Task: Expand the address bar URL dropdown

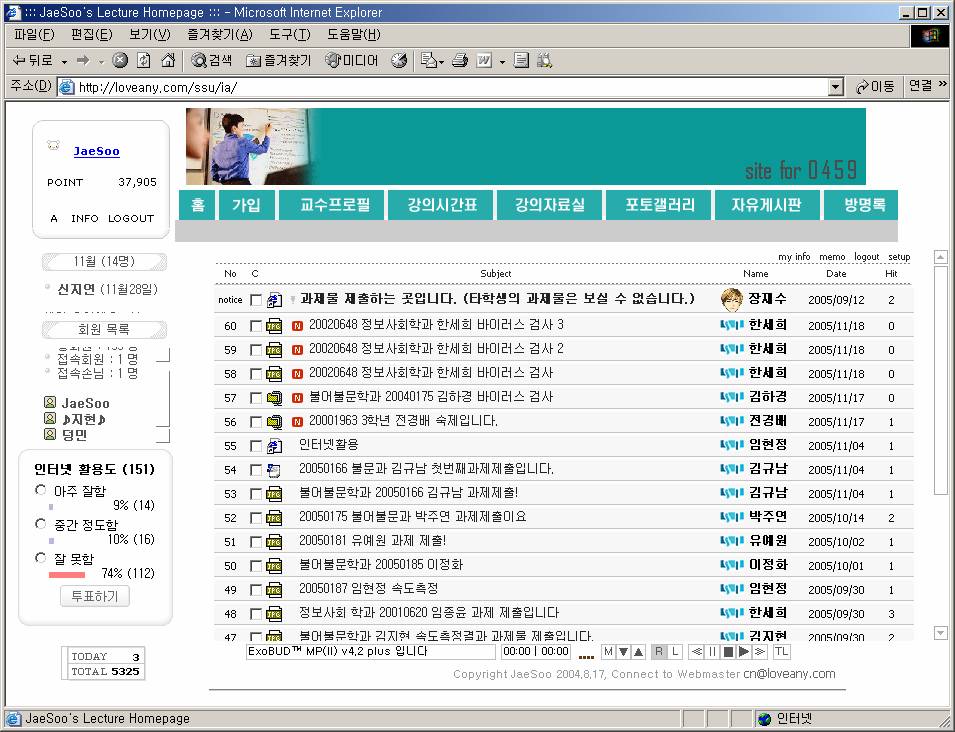Action: point(836,87)
